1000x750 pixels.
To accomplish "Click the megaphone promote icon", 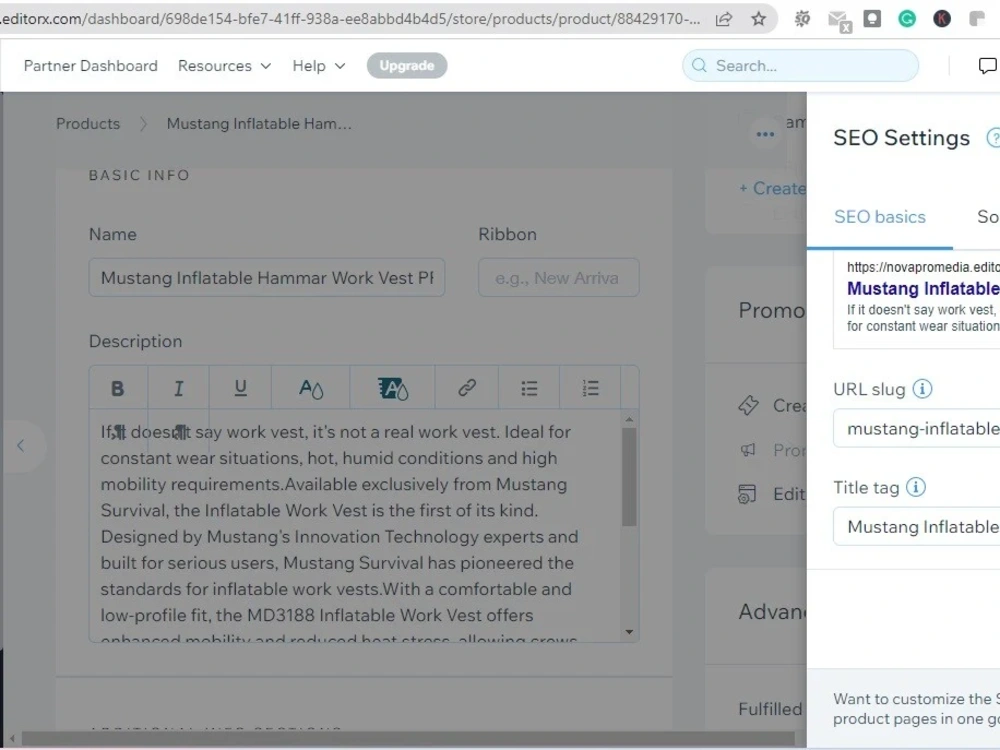I will point(748,450).
